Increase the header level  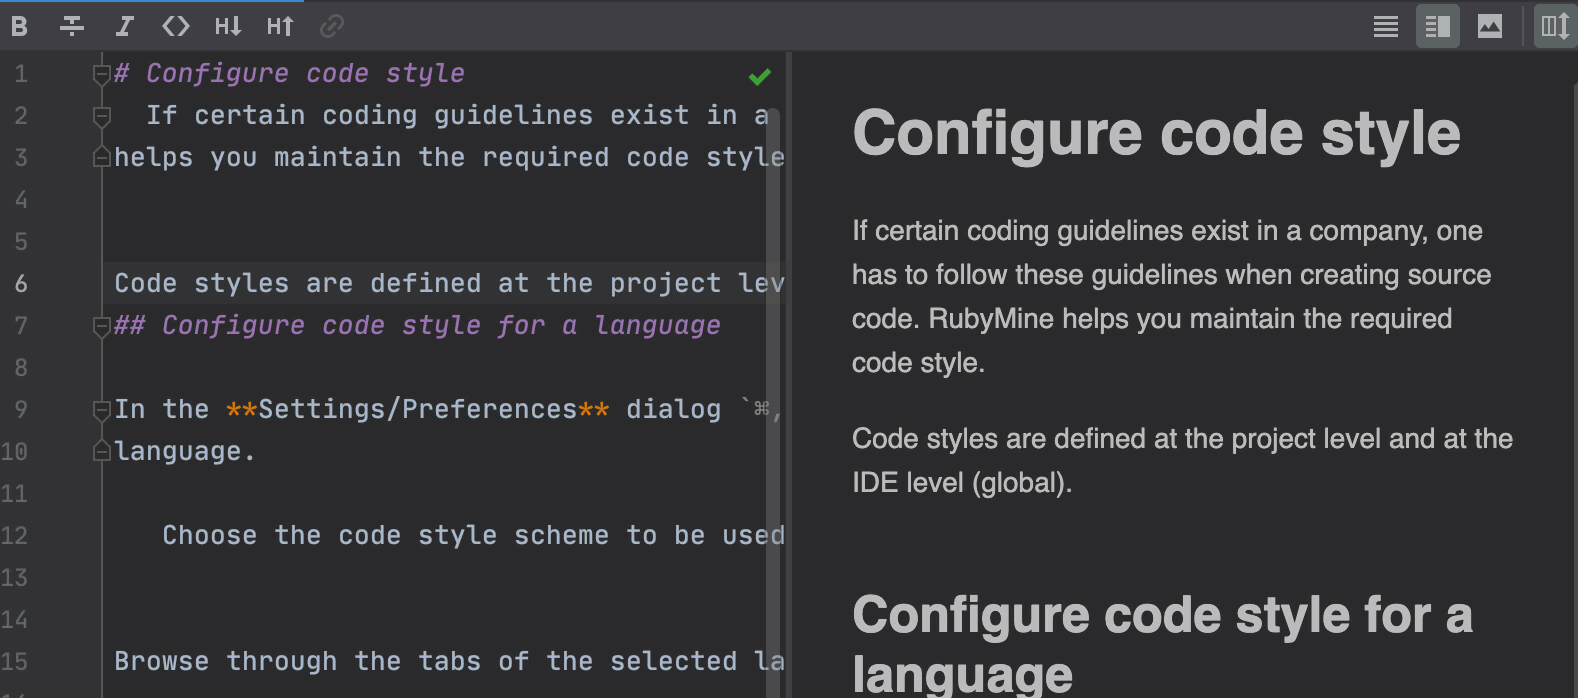pyautogui.click(x=280, y=26)
